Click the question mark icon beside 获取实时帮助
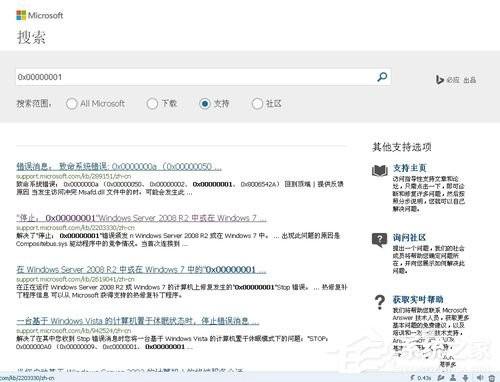500x382 pixels. [x=380, y=302]
